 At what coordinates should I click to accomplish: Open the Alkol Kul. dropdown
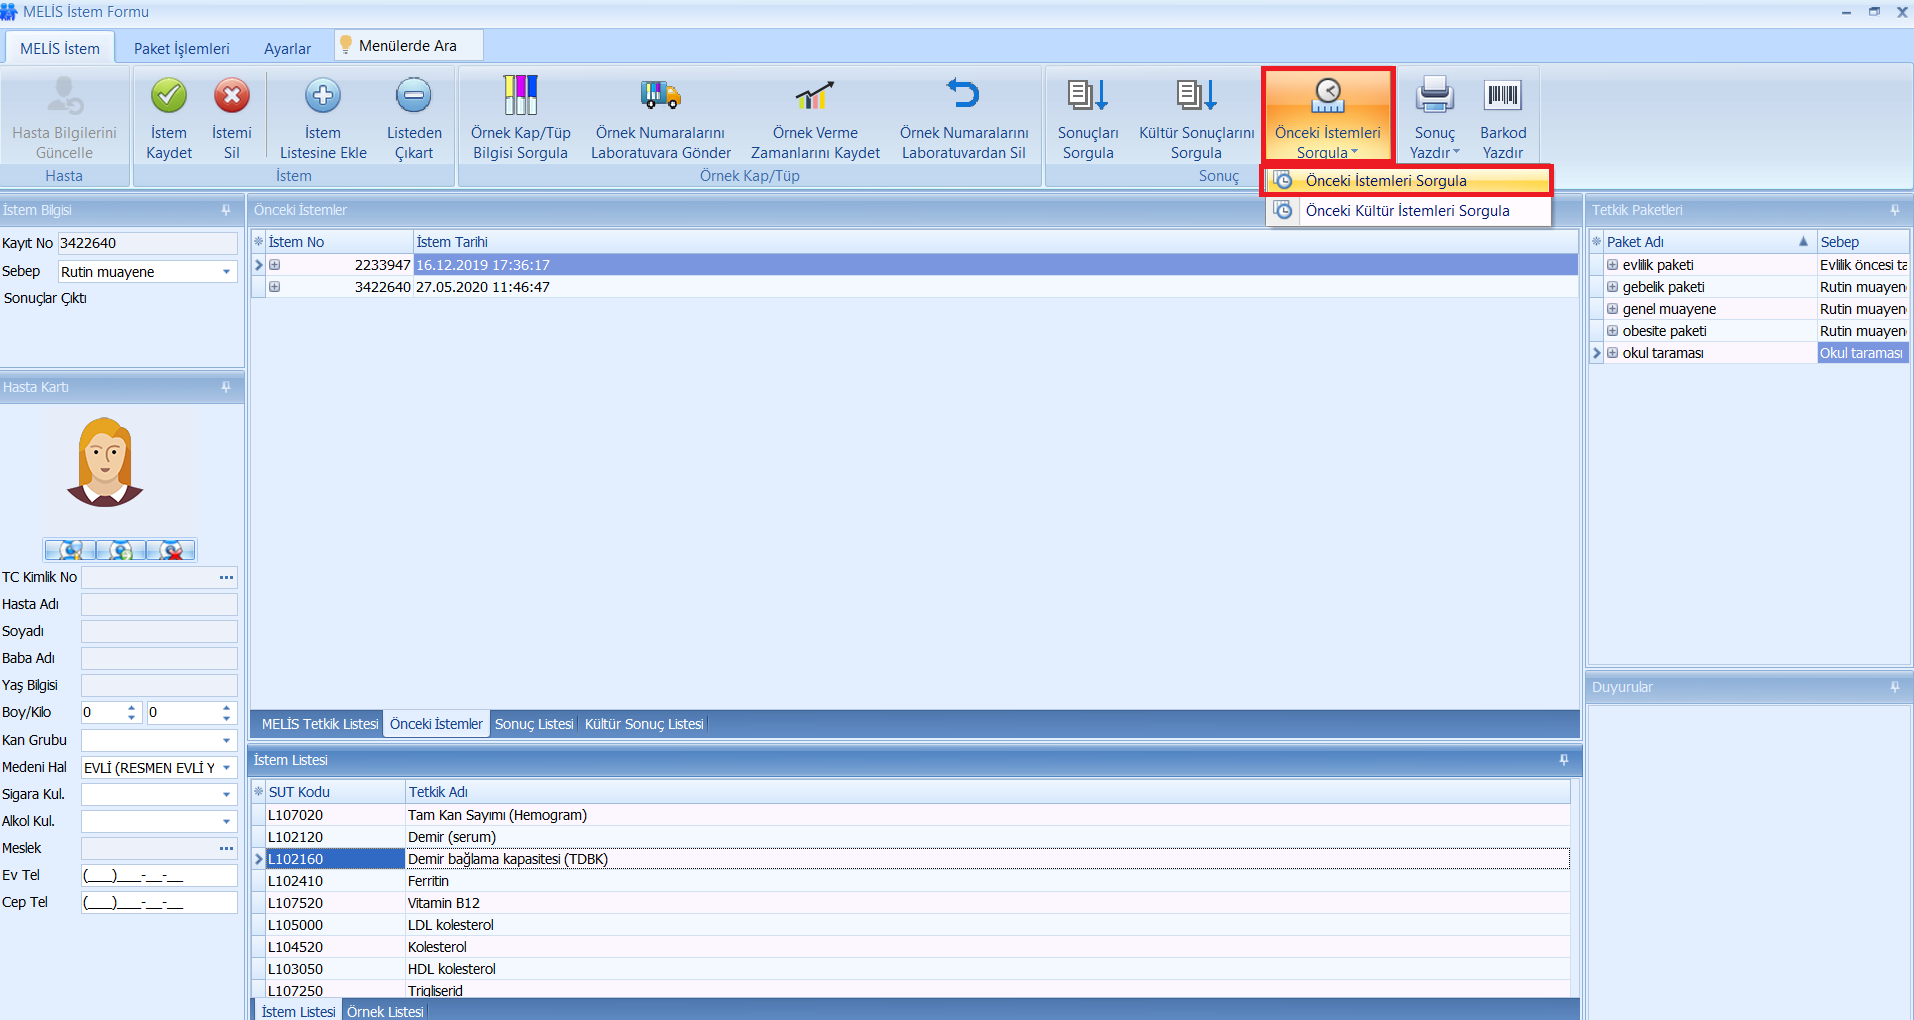226,821
